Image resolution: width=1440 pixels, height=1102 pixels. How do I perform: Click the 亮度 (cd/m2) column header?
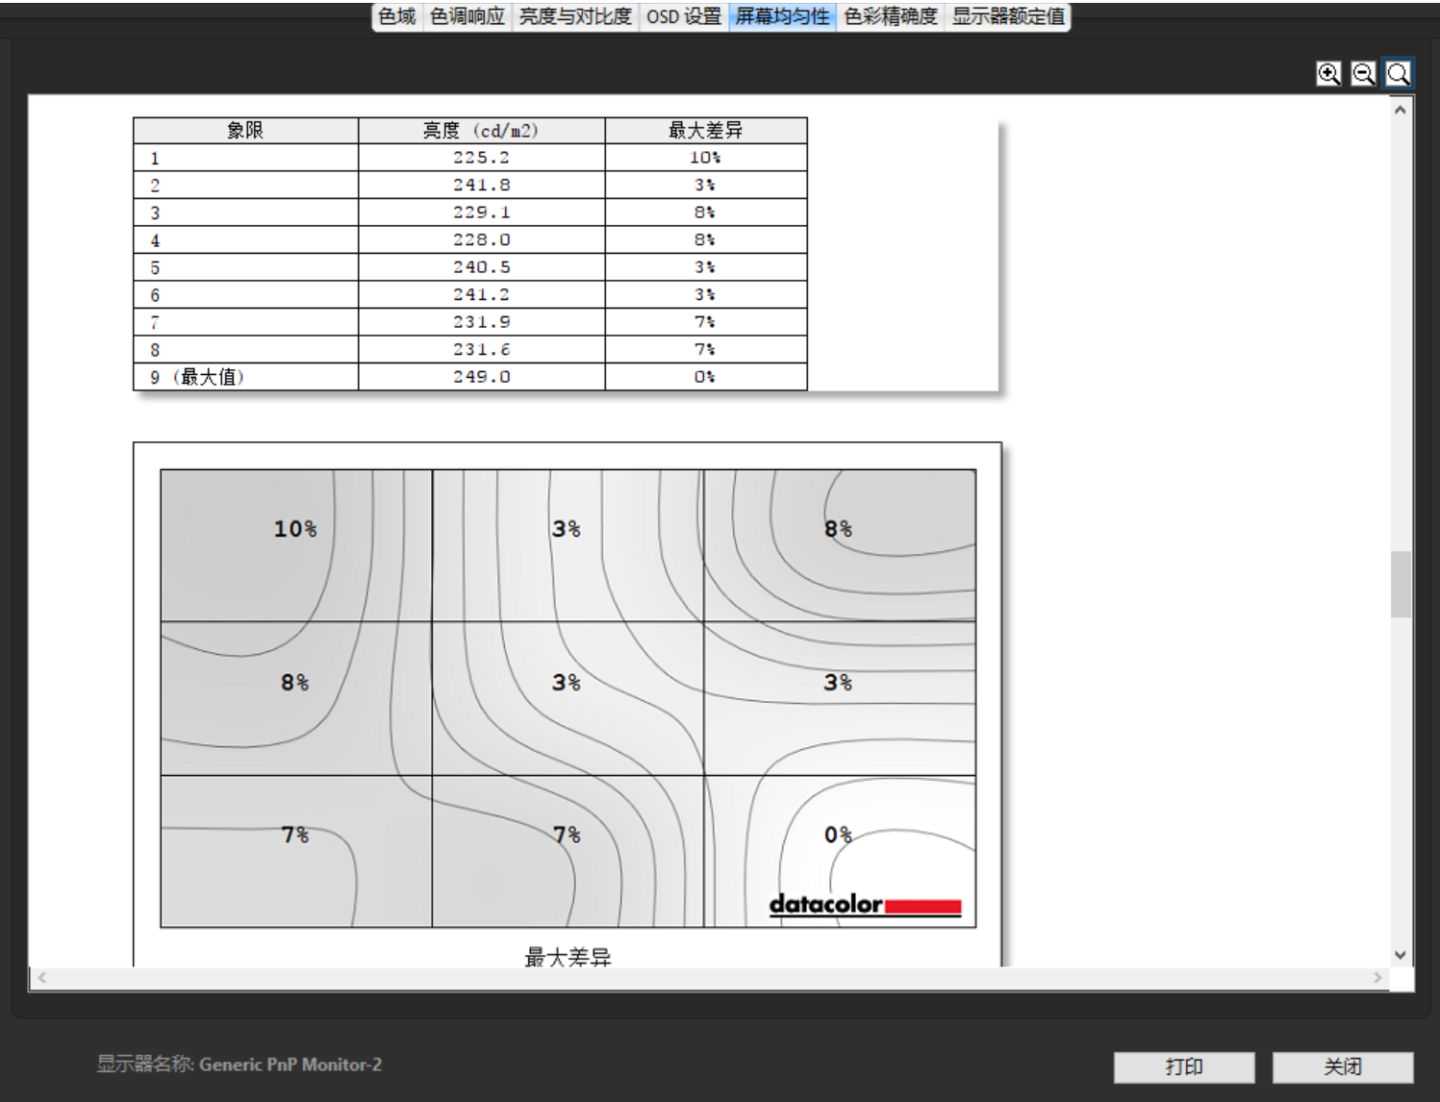click(481, 130)
